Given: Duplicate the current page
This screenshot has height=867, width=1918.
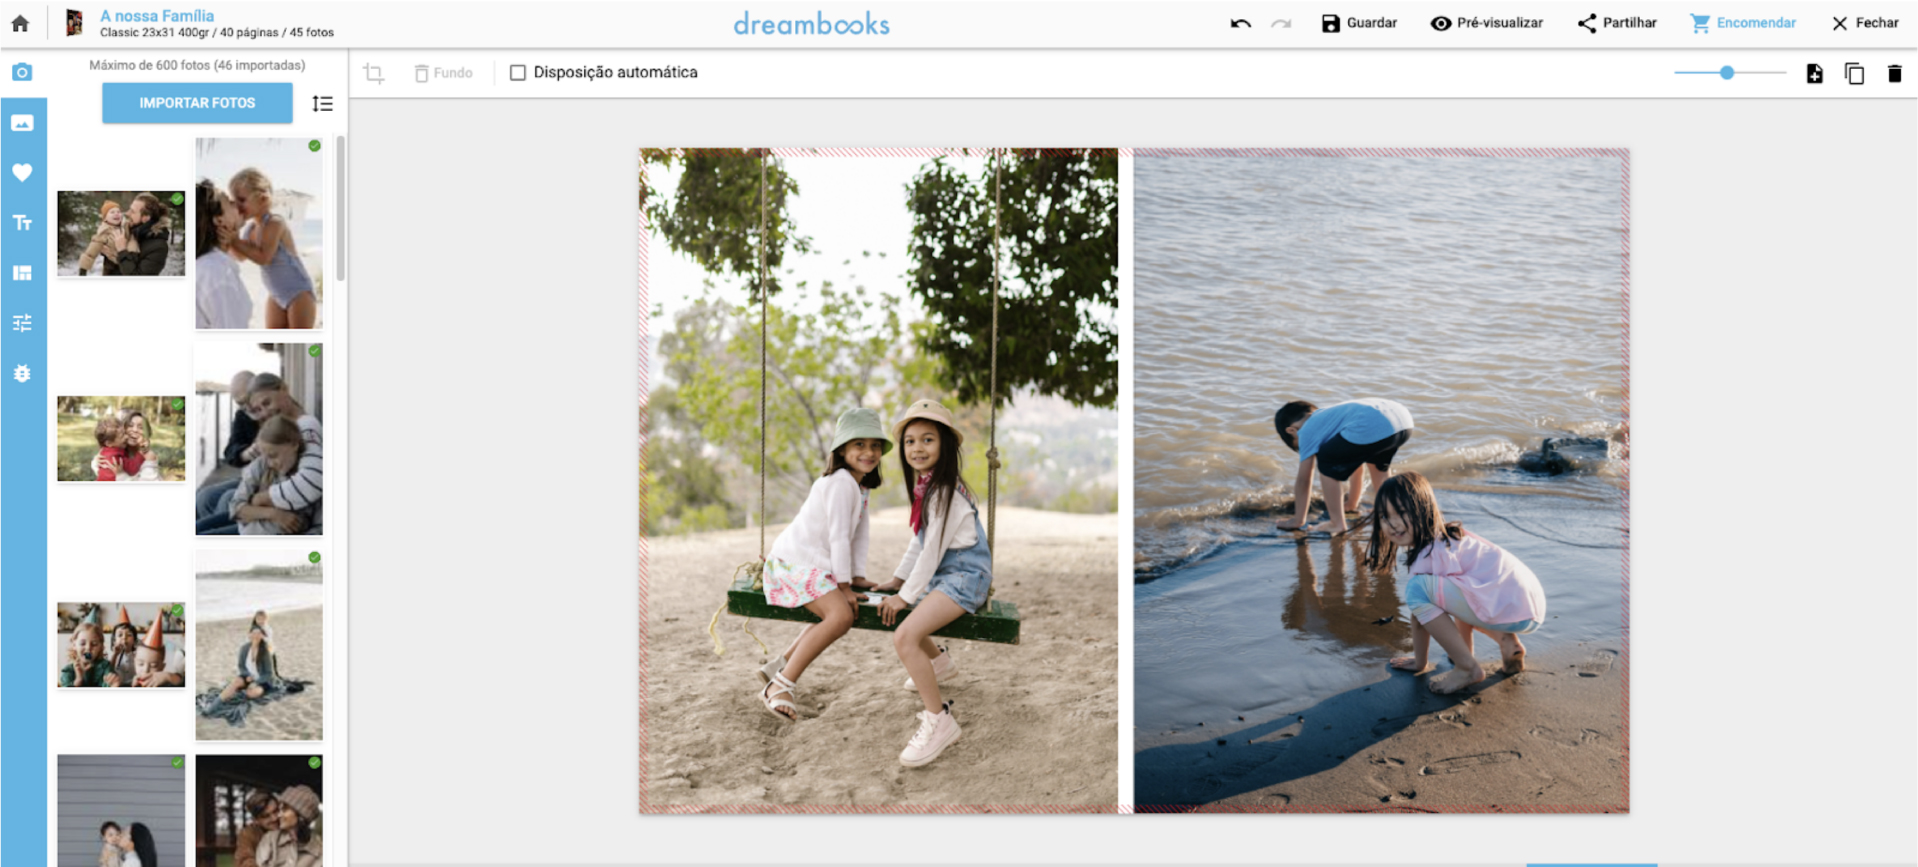Looking at the screenshot, I should [1854, 73].
